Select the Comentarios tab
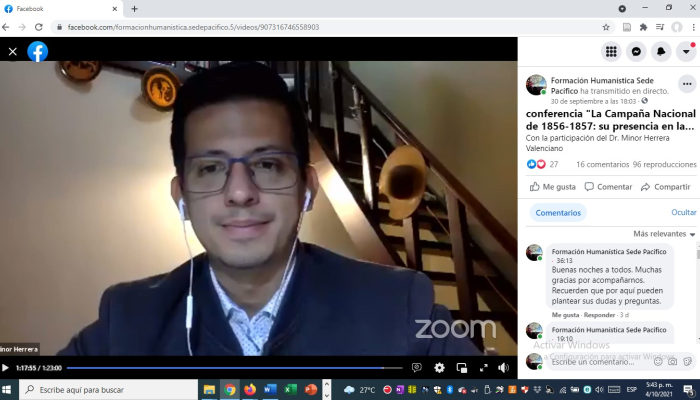The width and height of the screenshot is (700, 400). pyautogui.click(x=557, y=212)
